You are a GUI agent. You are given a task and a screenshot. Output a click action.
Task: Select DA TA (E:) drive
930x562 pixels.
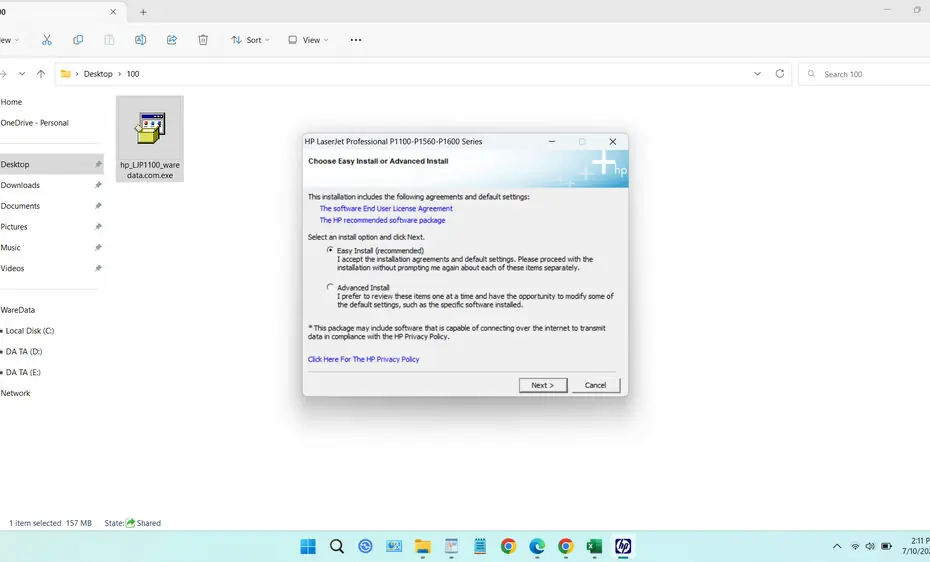pyautogui.click(x=23, y=372)
